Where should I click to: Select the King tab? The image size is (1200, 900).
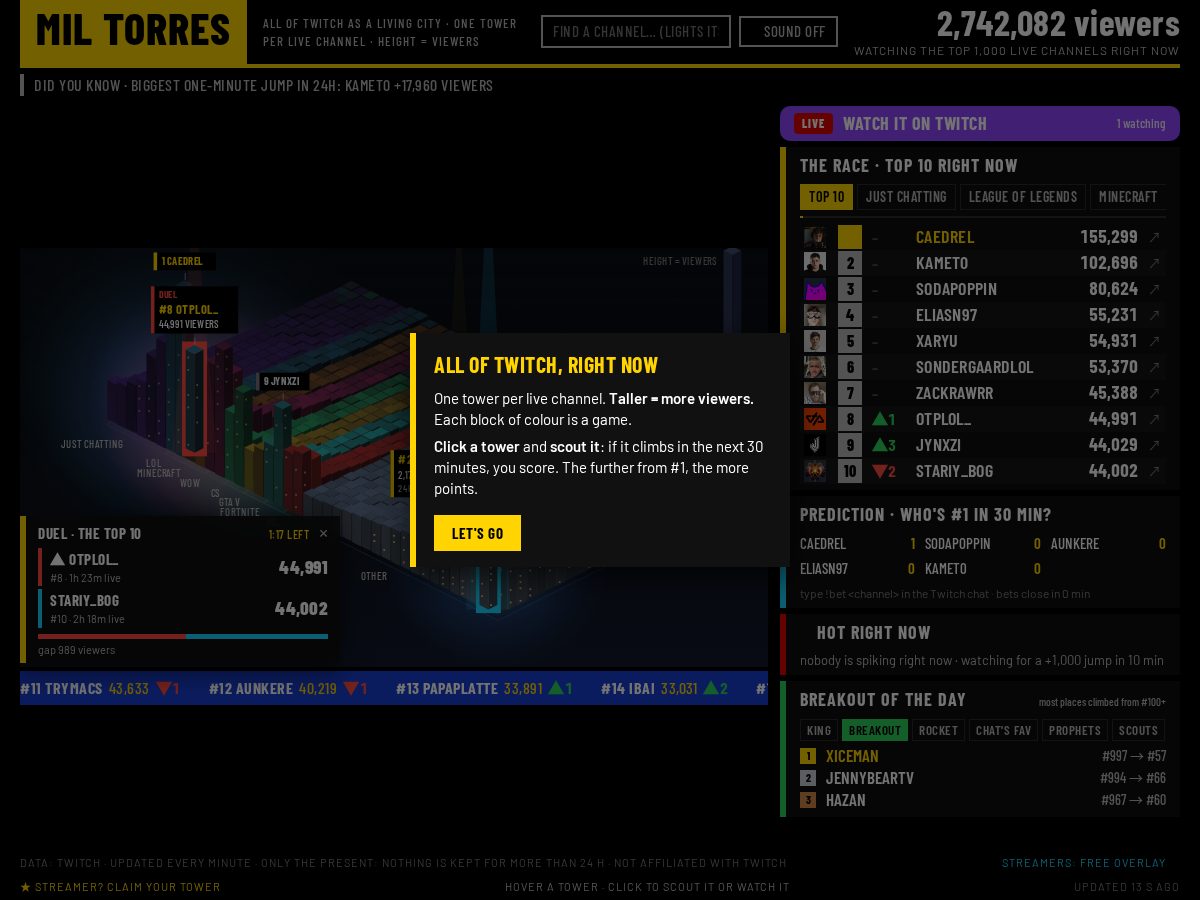click(x=819, y=731)
